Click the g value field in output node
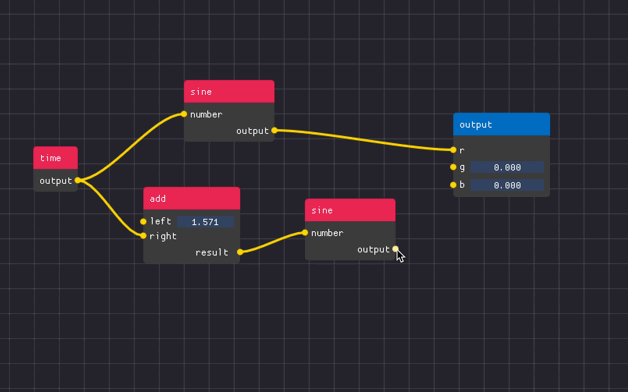The height and width of the screenshot is (392, 628). [x=507, y=167]
